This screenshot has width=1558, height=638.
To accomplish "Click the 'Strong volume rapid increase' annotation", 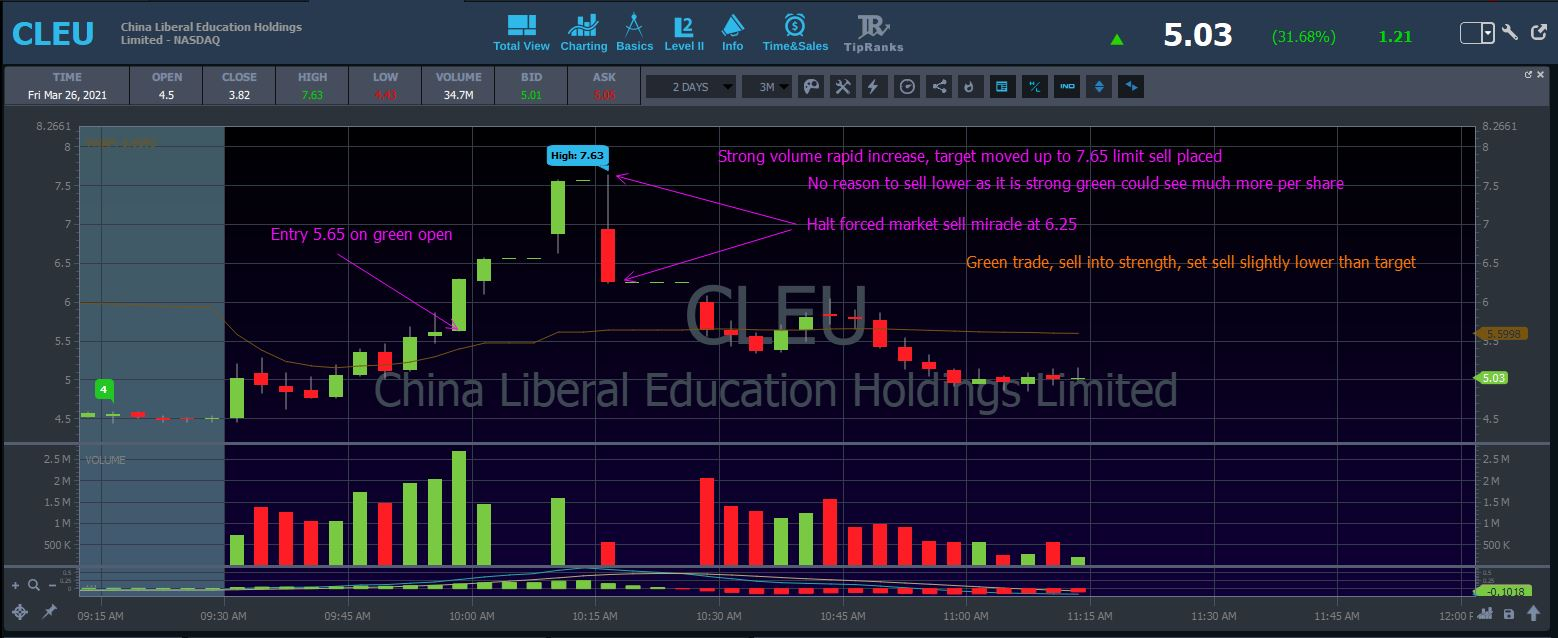I will click(970, 157).
